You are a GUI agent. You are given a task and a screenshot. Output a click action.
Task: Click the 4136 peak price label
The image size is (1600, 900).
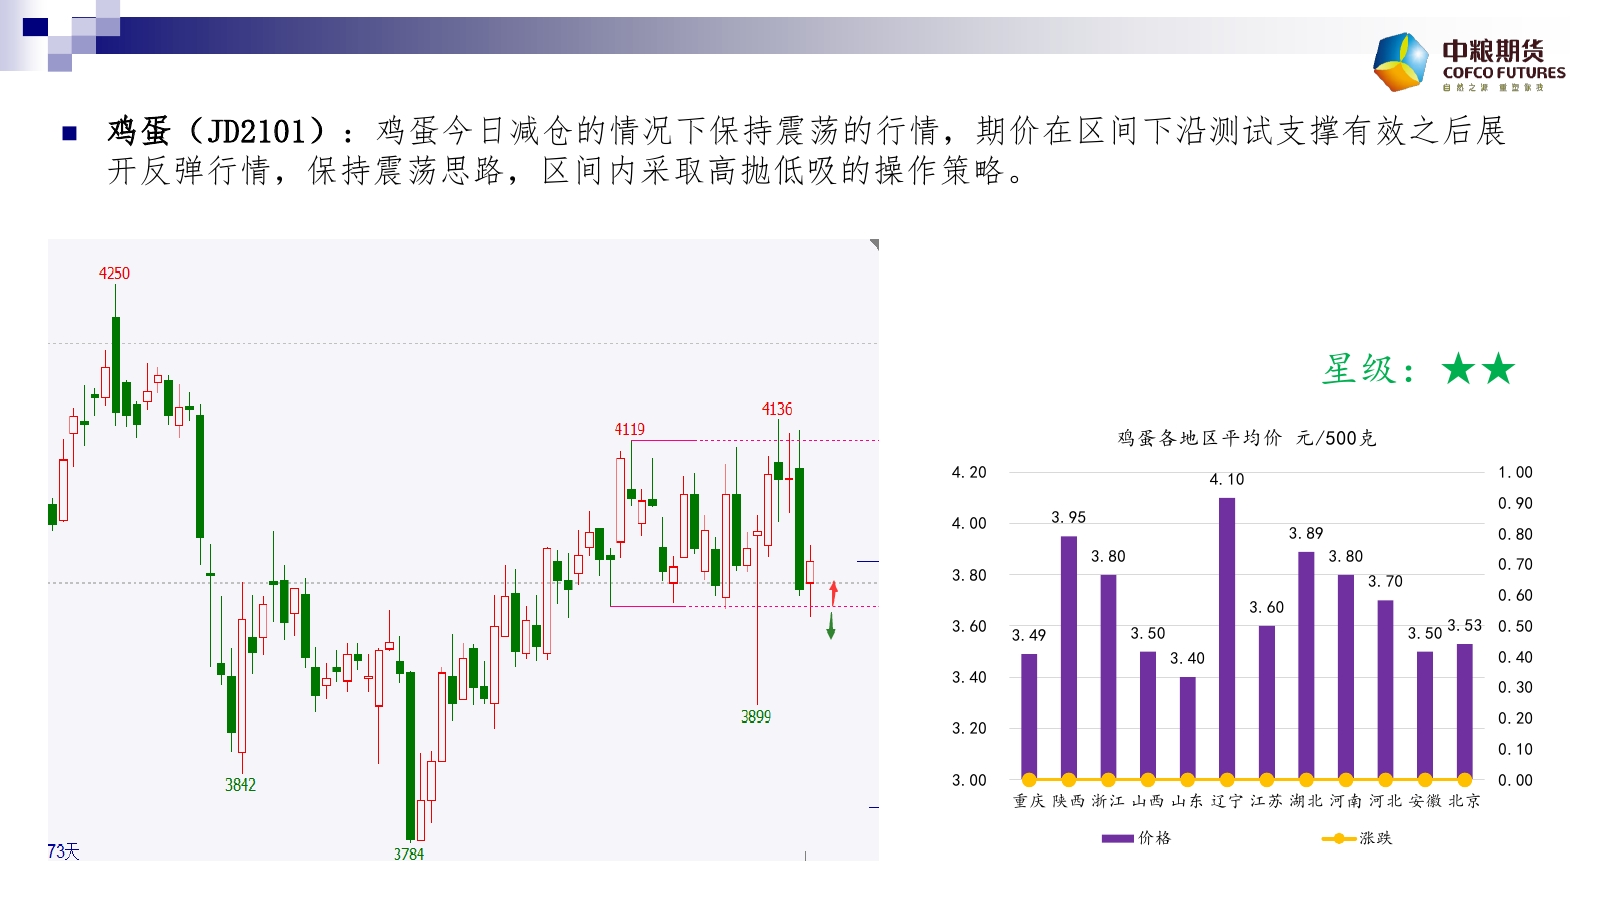click(777, 408)
